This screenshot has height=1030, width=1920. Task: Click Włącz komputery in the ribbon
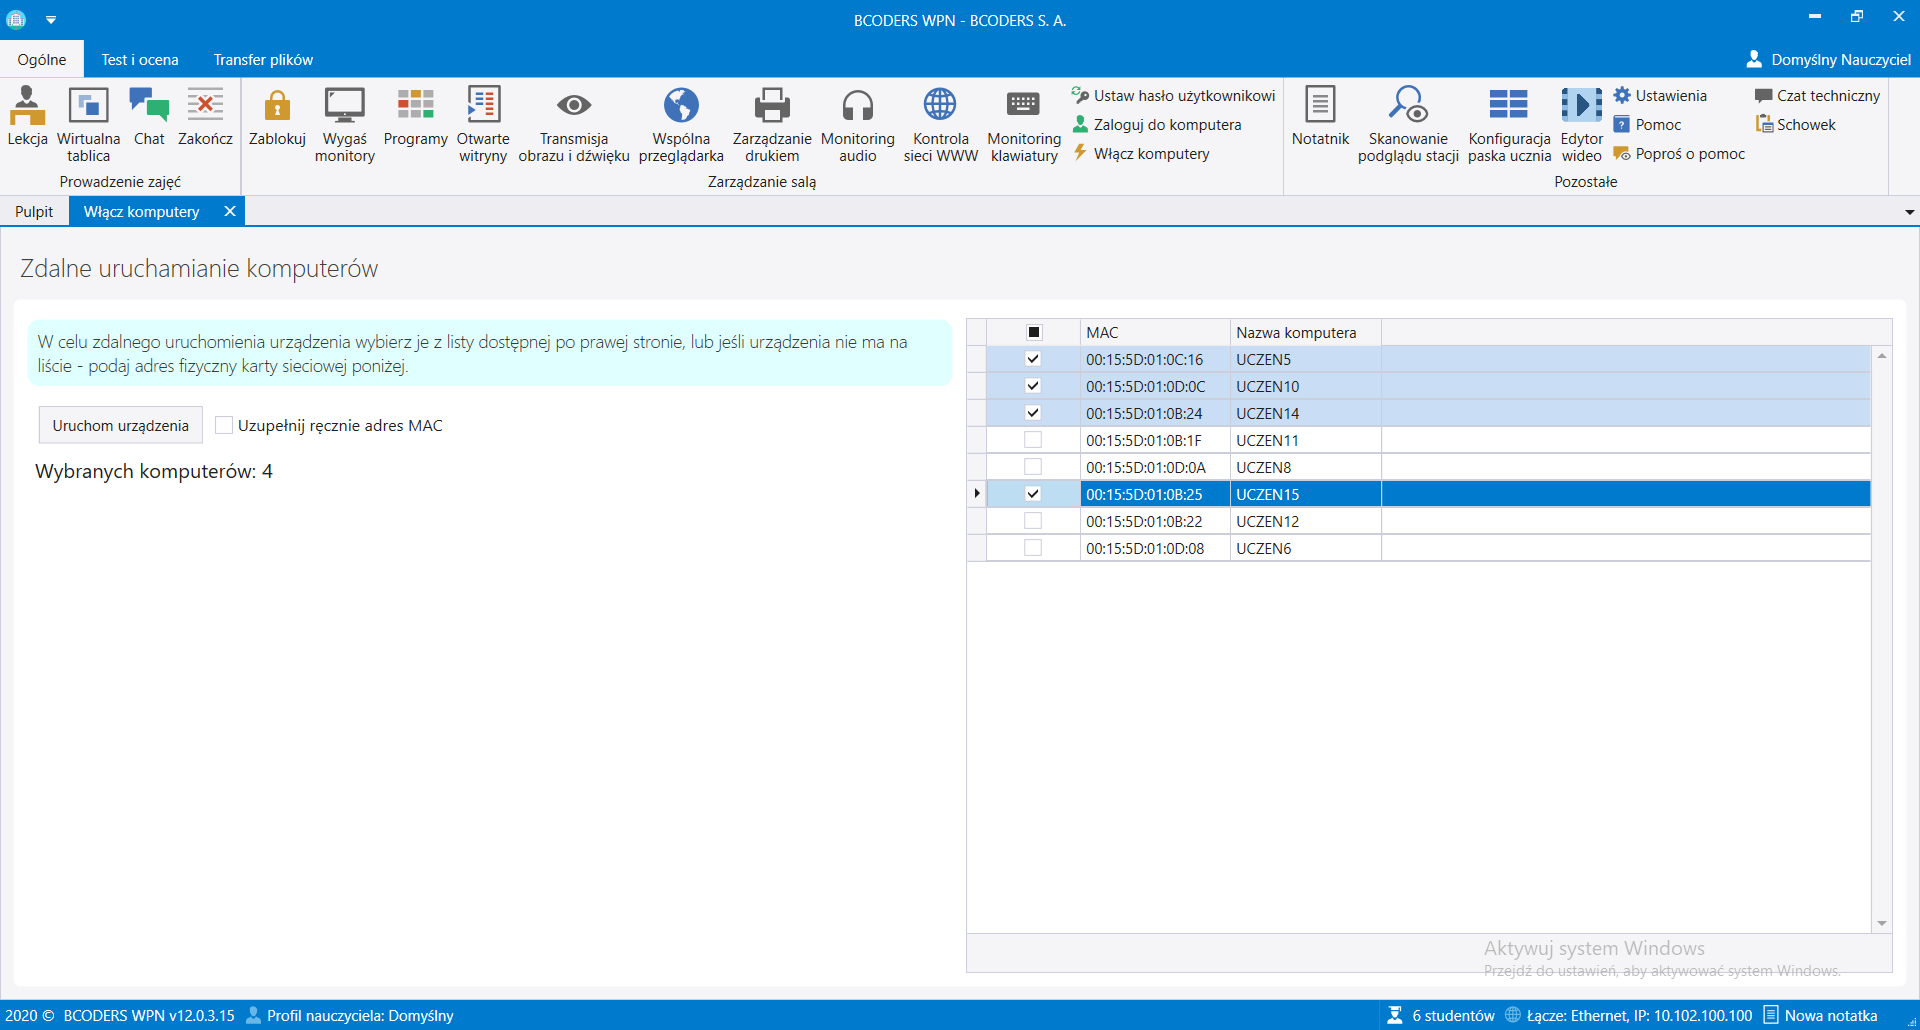click(x=1140, y=154)
